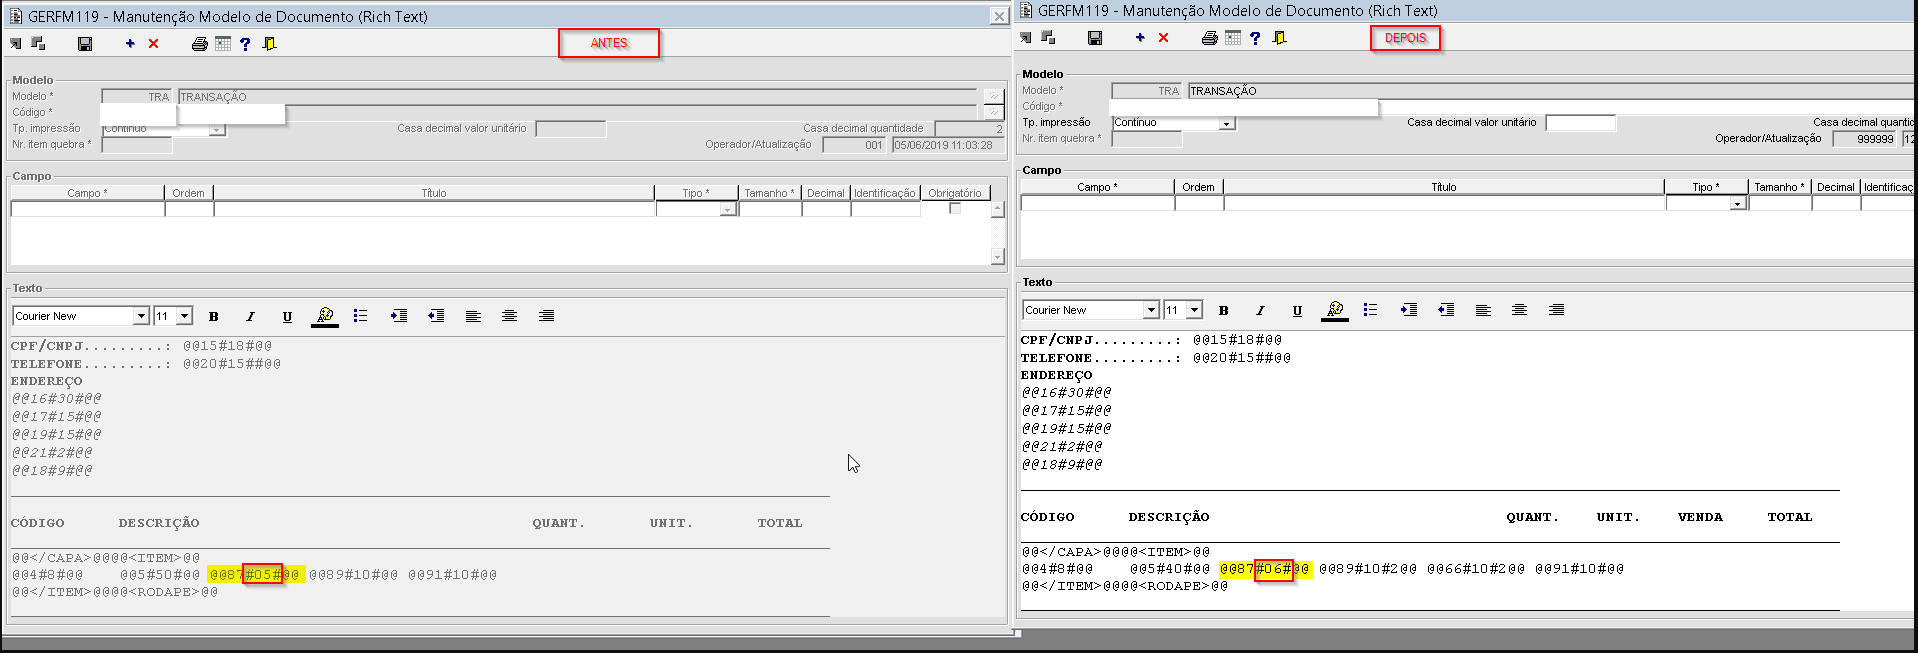The width and height of the screenshot is (1918, 653).
Task: Open font size 11 dropdown in ANTES window
Action: pos(185,317)
